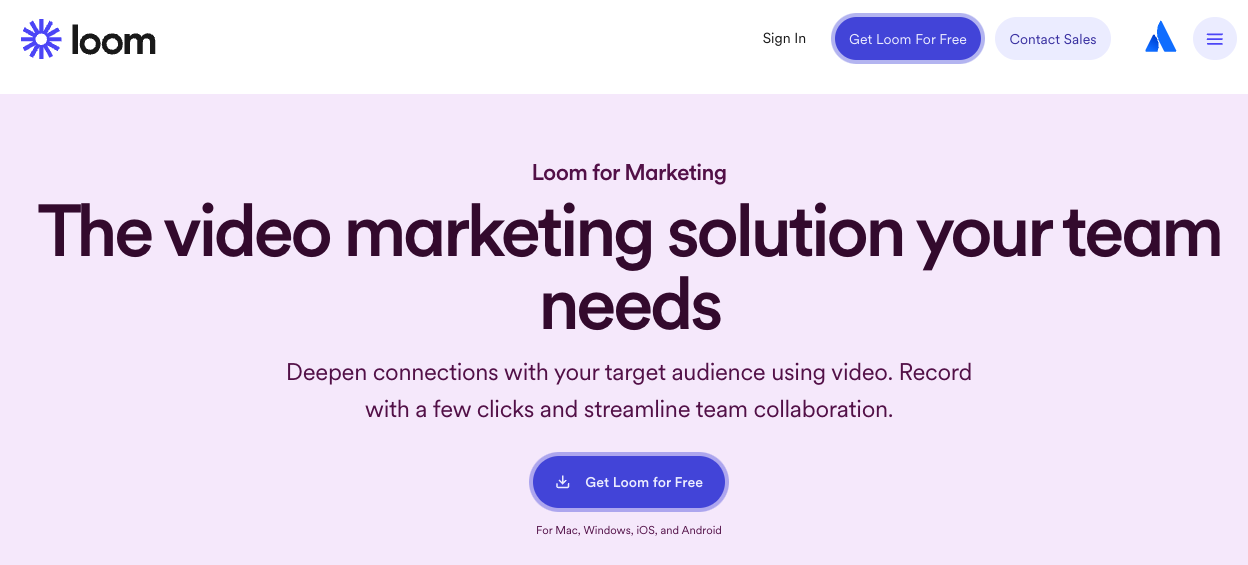The image size is (1248, 565).
Task: Select the Contact Sales button
Action: (x=1052, y=39)
